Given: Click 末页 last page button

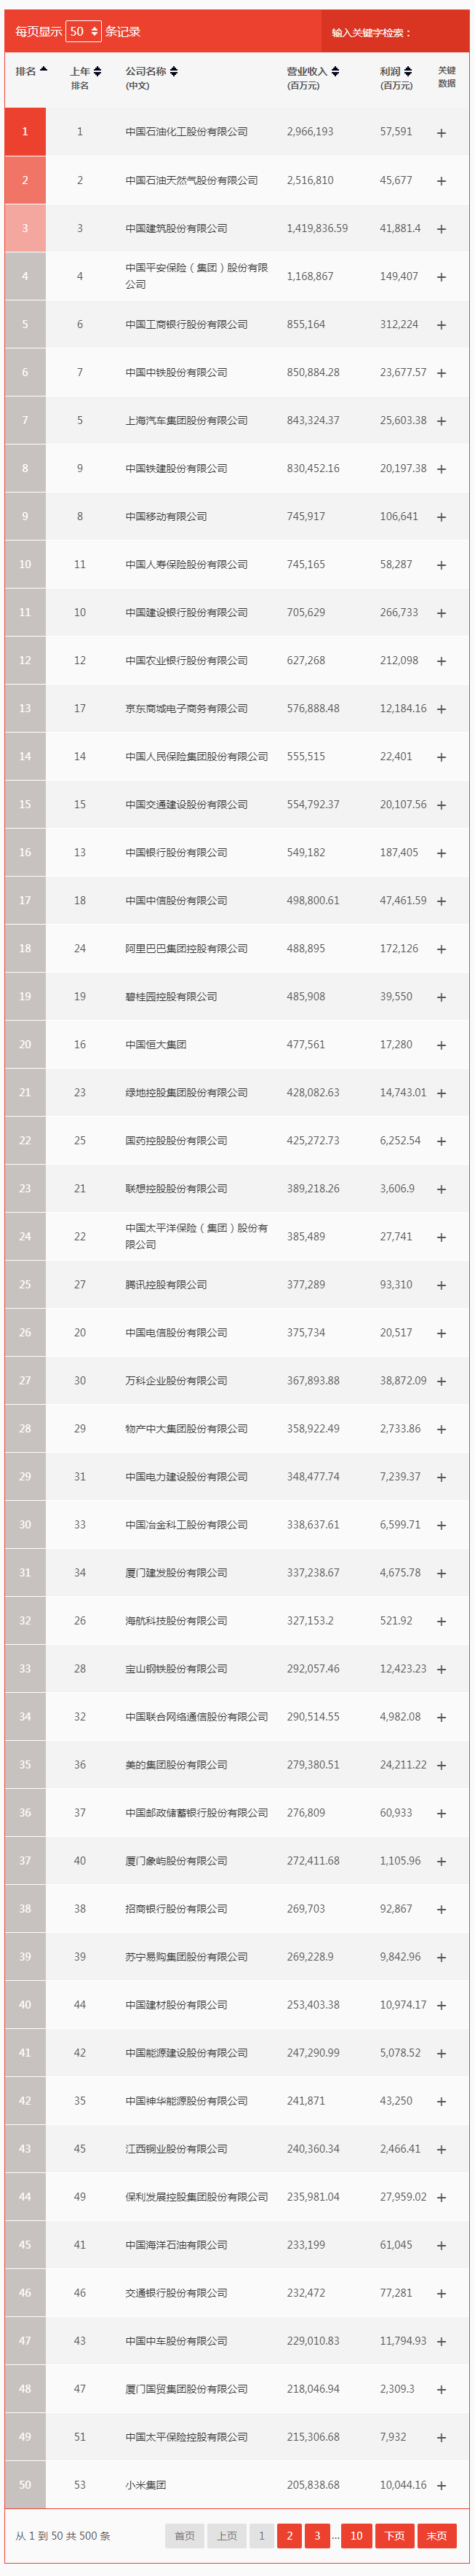Looking at the screenshot, I should tap(437, 2535).
